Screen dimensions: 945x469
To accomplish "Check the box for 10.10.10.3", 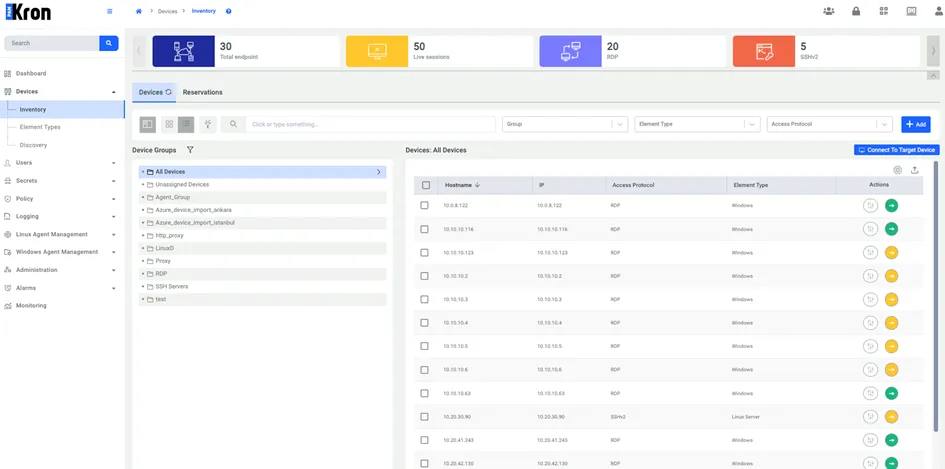I will (x=424, y=300).
